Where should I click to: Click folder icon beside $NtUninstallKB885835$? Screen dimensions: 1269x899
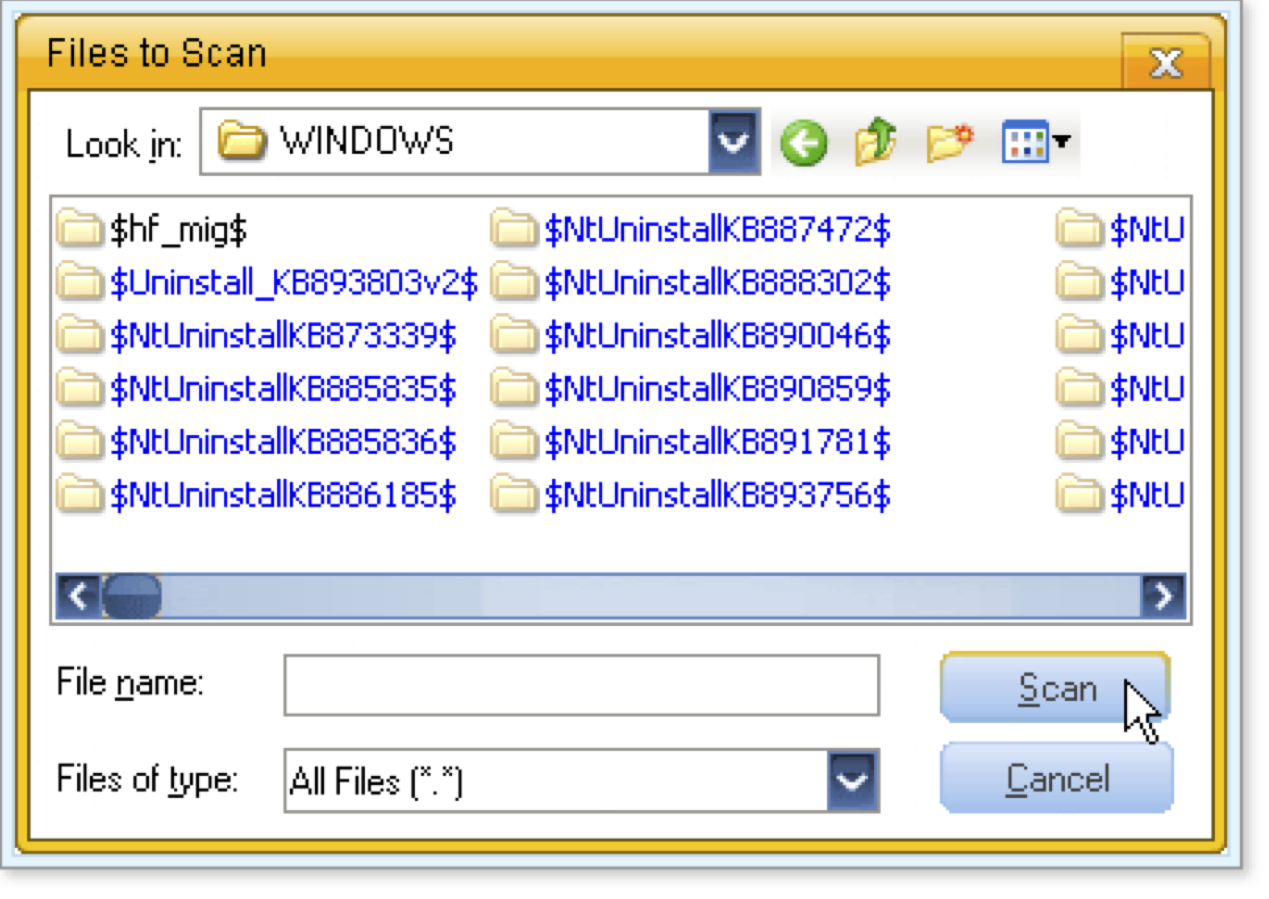pyautogui.click(x=80, y=389)
